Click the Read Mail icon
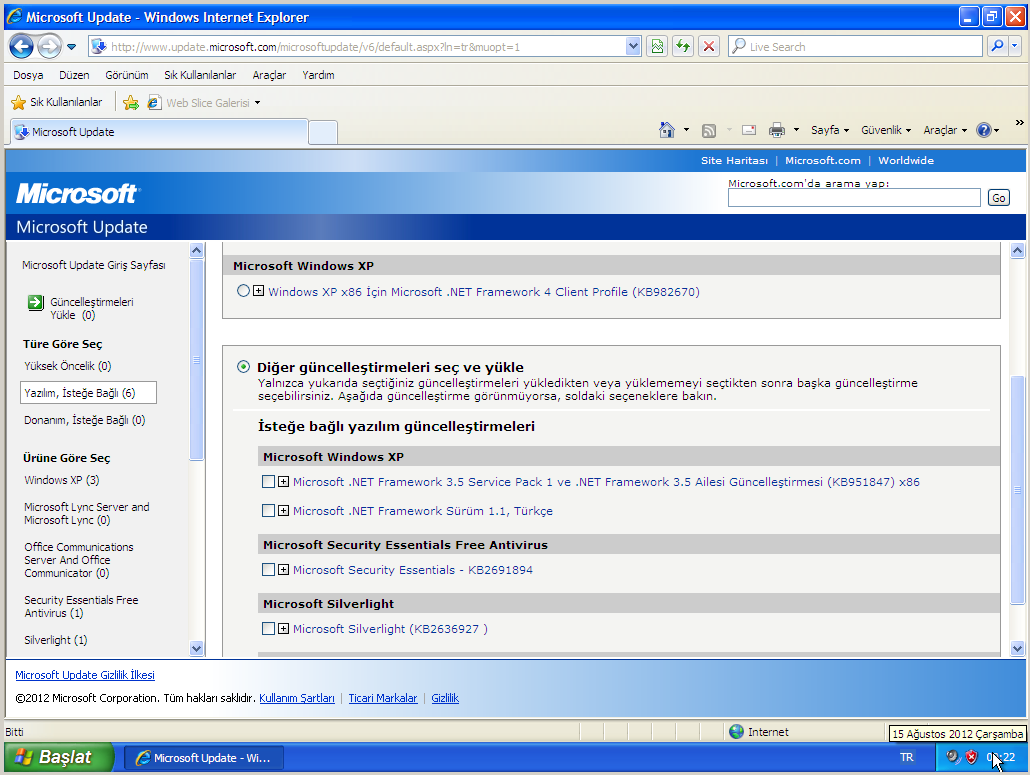1030x775 pixels. [x=749, y=130]
